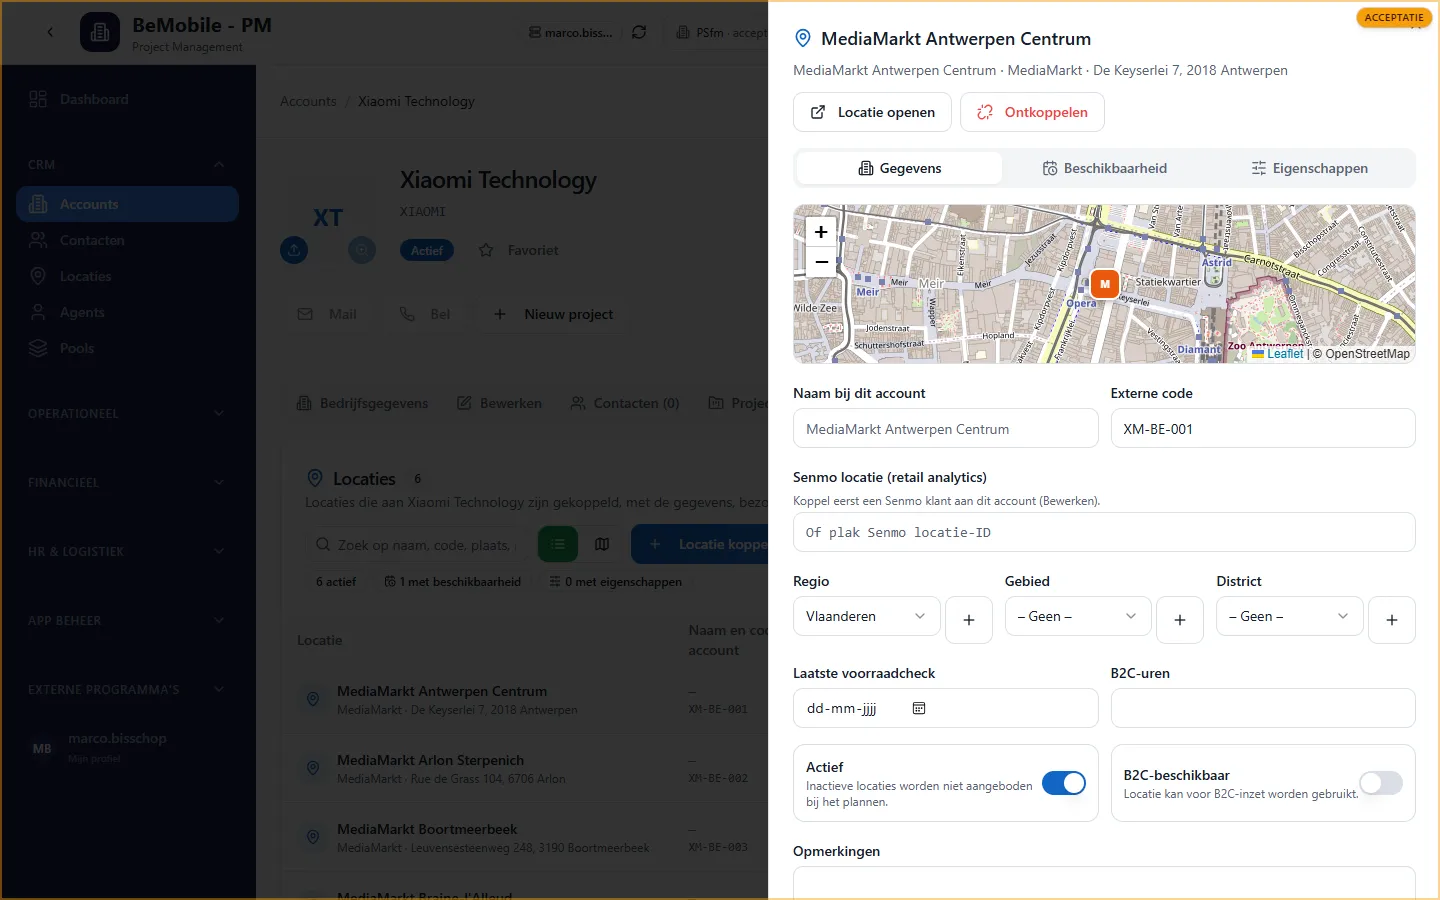Click the back chevron in the top header
1440x900 pixels.
click(50, 32)
